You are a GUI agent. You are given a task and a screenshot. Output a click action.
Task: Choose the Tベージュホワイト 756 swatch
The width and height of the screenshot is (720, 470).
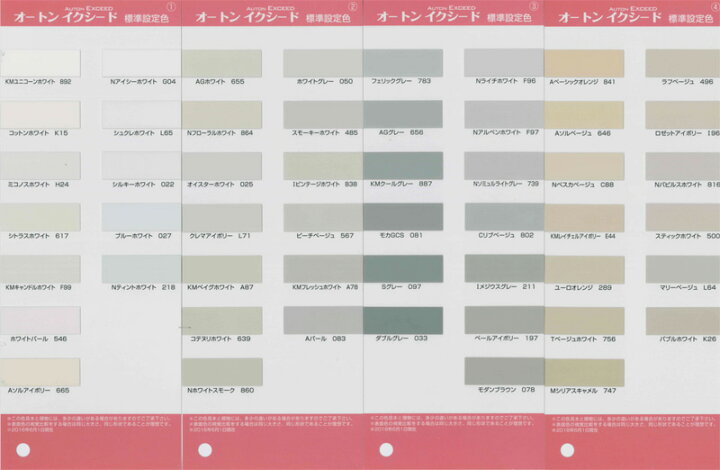pos(585,321)
